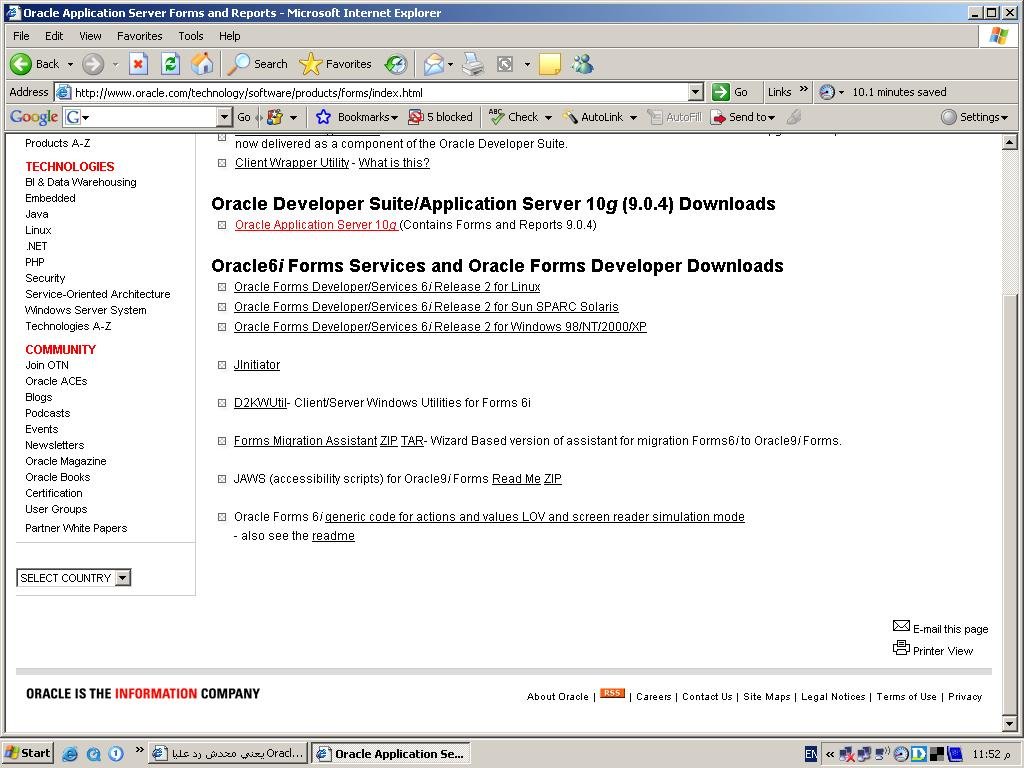Expand the Check dropdown arrow

[548, 118]
